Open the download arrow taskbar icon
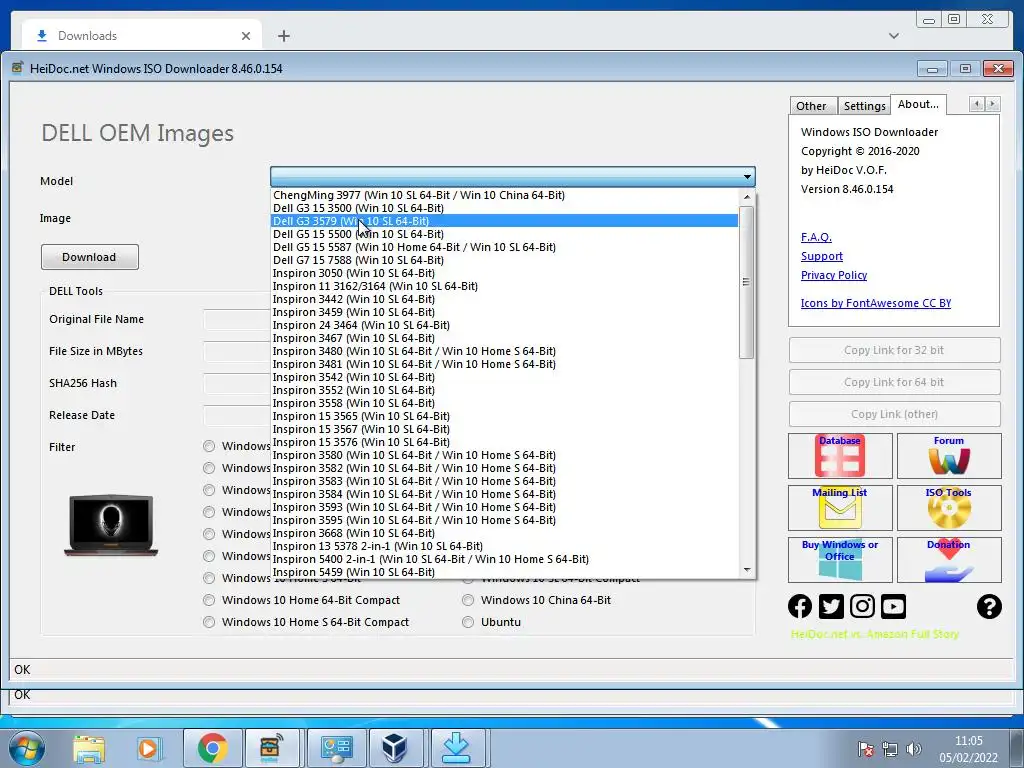The image size is (1024, 768). pyautogui.click(x=456, y=748)
